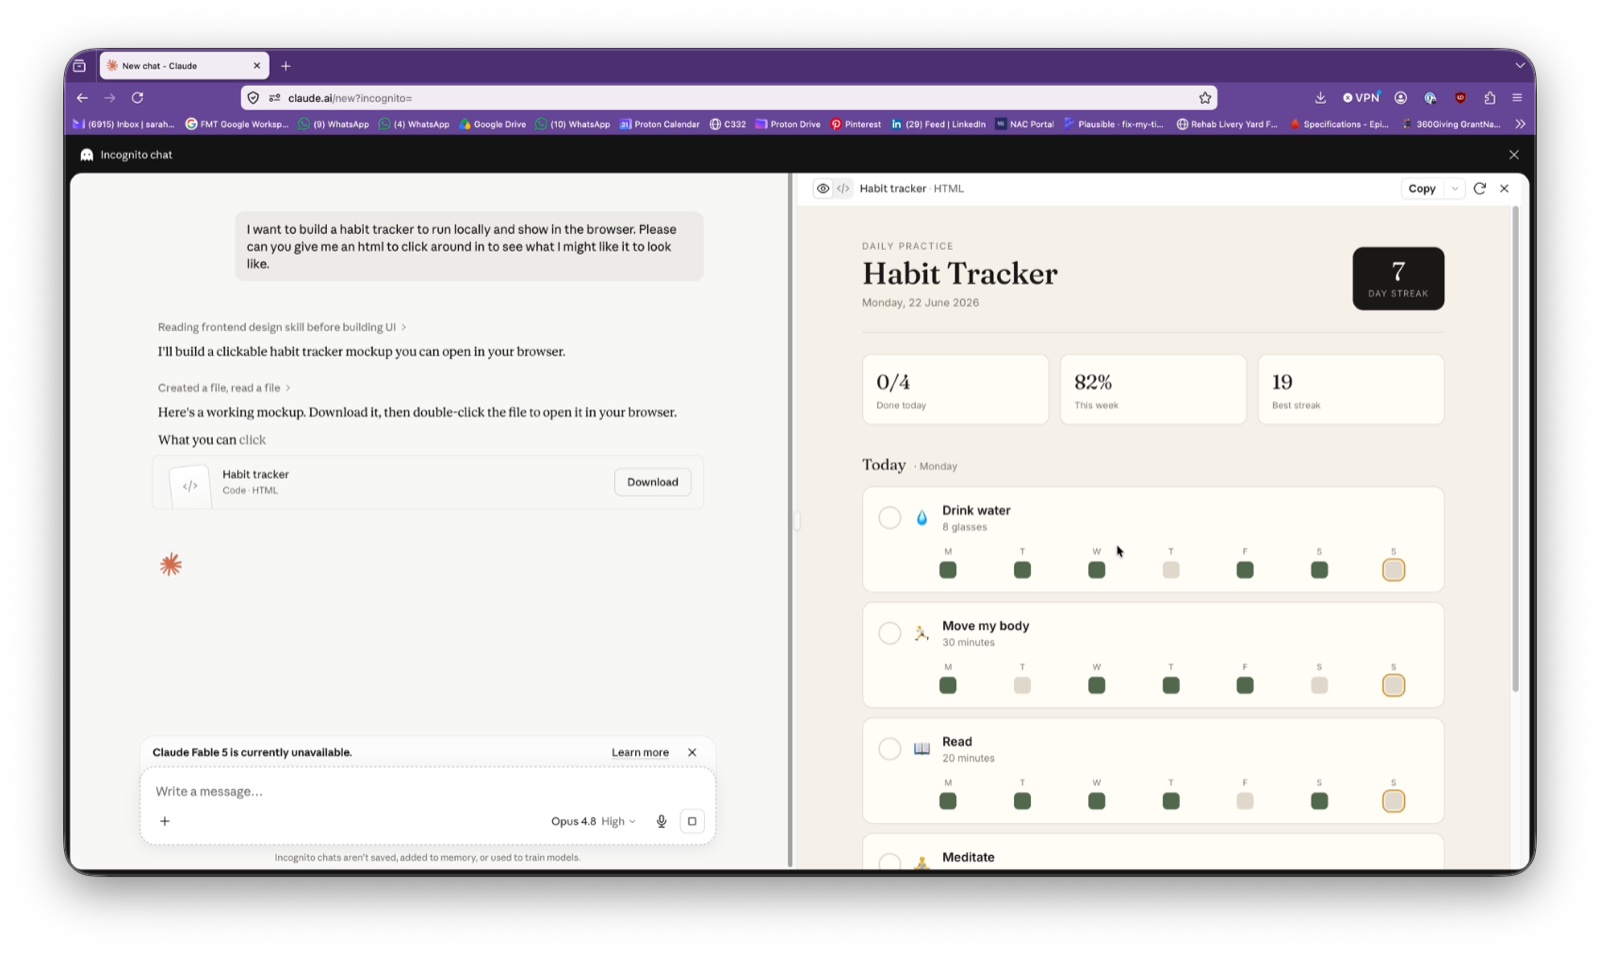Show site security shield information
1600x955 pixels.
(253, 98)
